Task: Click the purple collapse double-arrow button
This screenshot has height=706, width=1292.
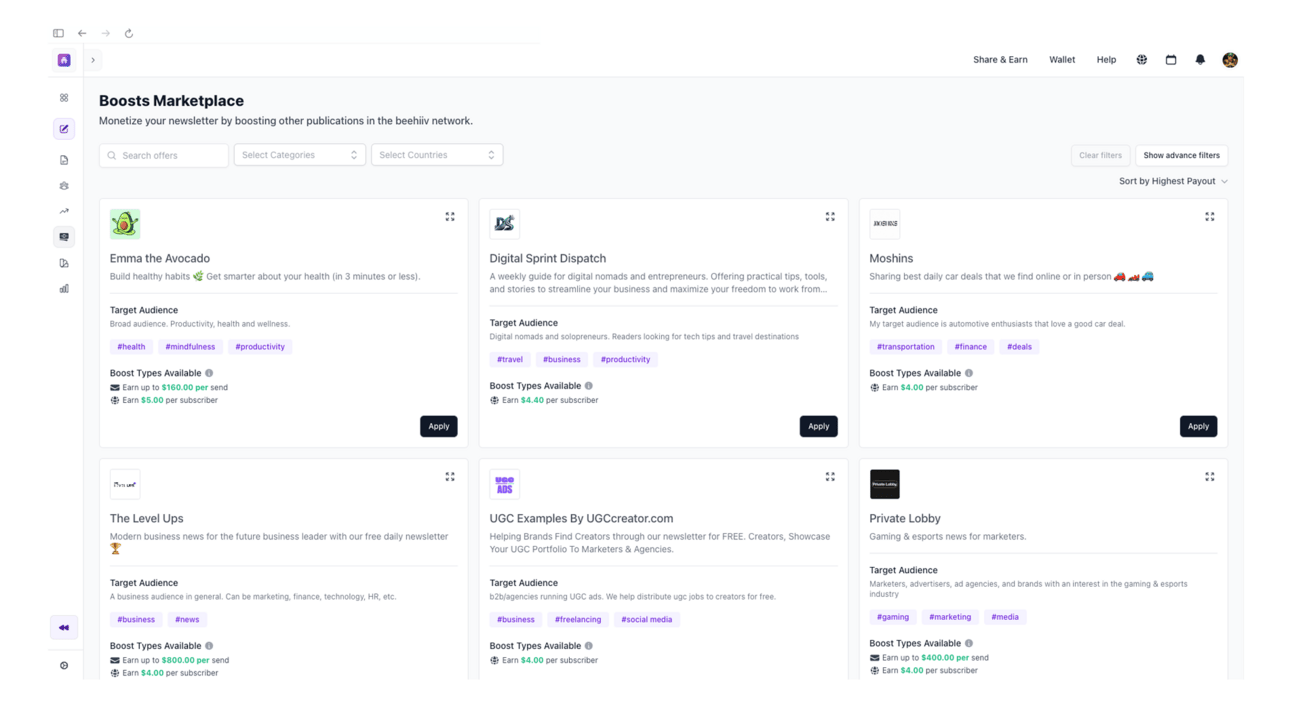Action: coord(64,627)
